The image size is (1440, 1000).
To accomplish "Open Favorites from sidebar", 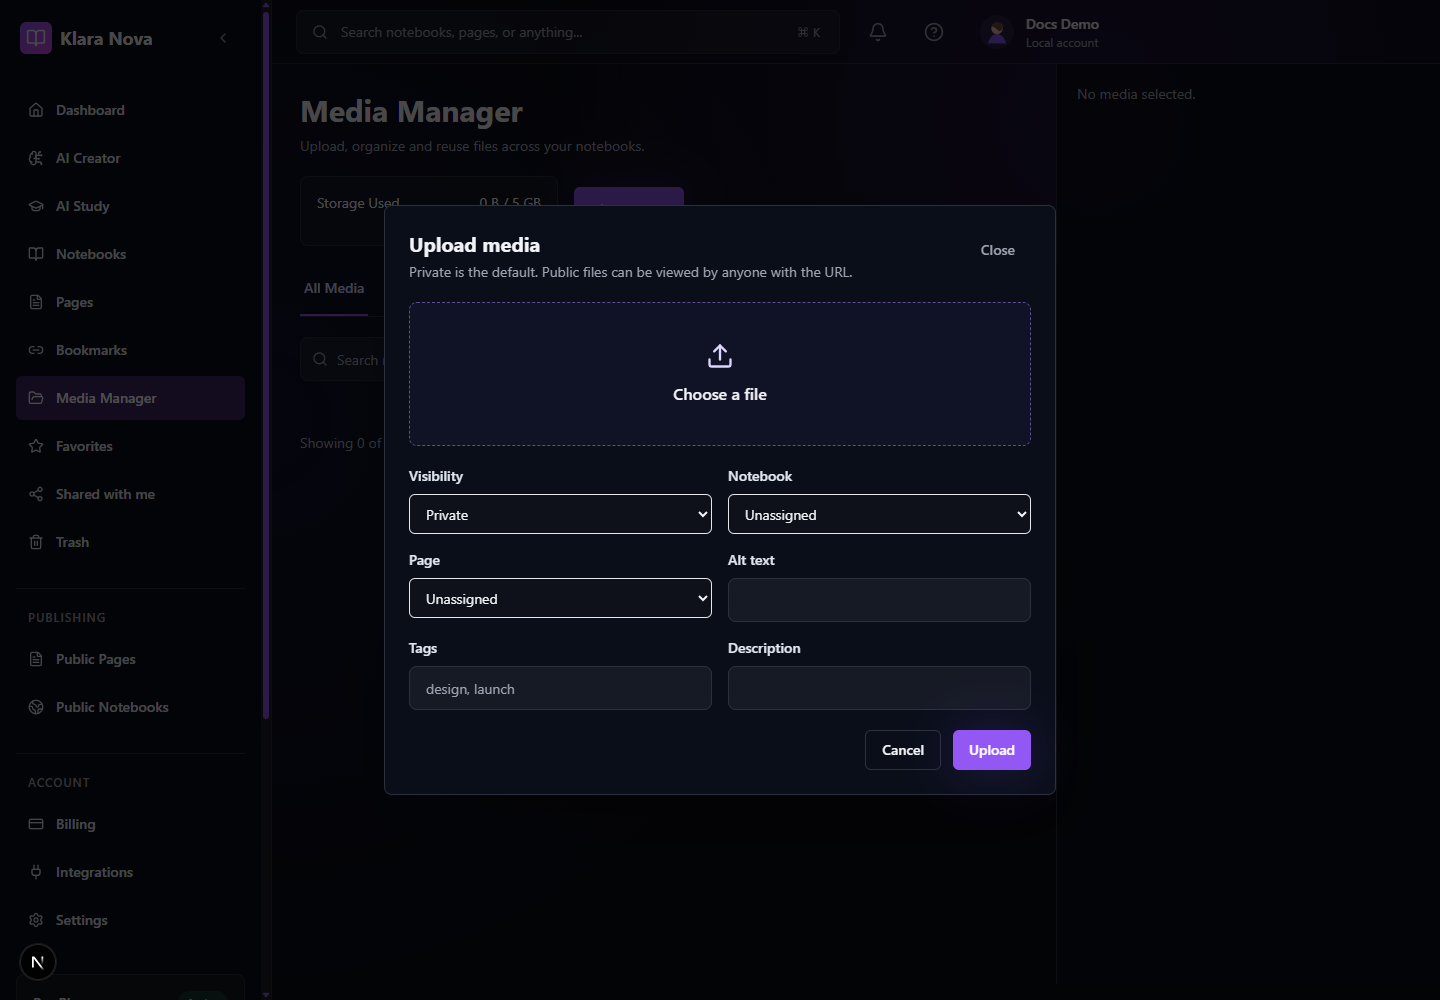I will click(x=130, y=446).
